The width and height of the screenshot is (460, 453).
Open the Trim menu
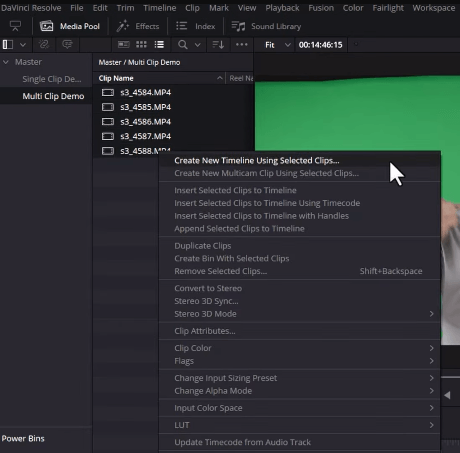point(125,8)
